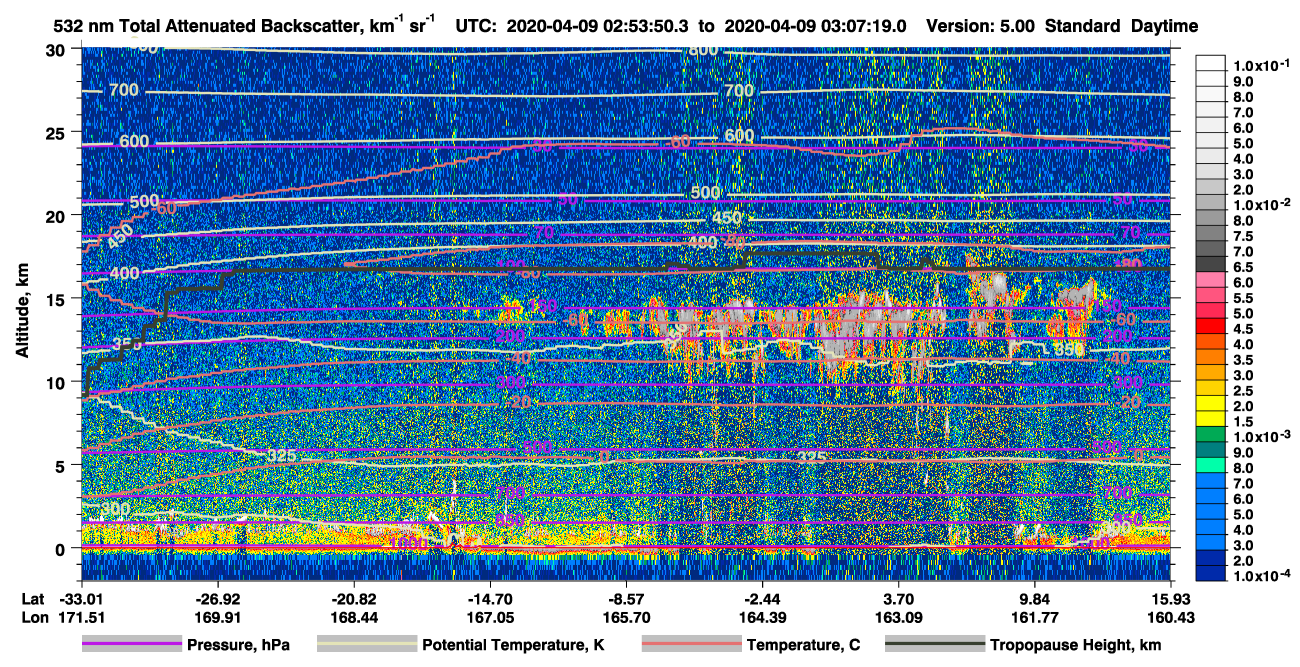Click latitude value 9.84

pos(1035,598)
